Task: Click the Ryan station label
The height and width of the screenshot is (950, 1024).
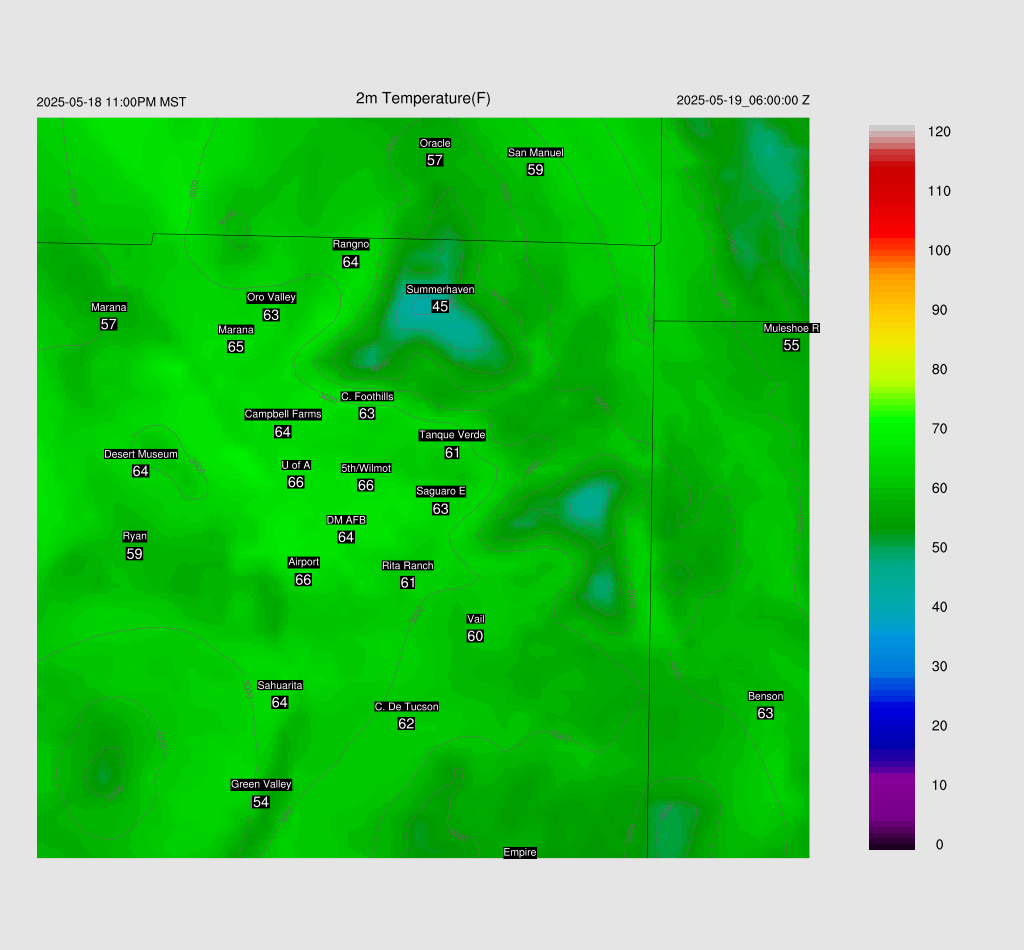Action: click(x=135, y=536)
